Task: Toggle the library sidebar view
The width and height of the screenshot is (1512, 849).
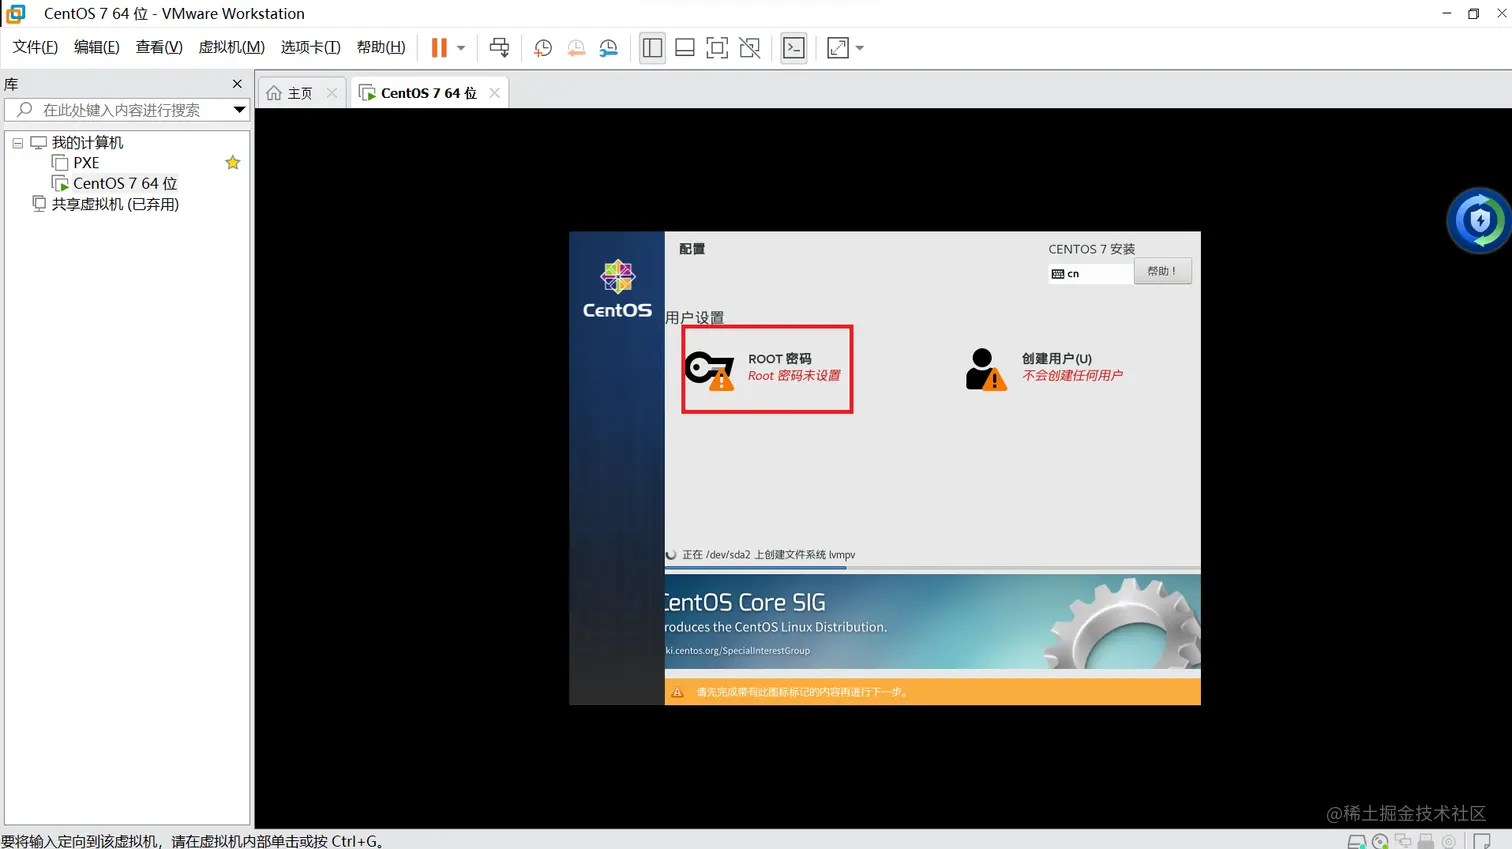Action: (x=652, y=48)
